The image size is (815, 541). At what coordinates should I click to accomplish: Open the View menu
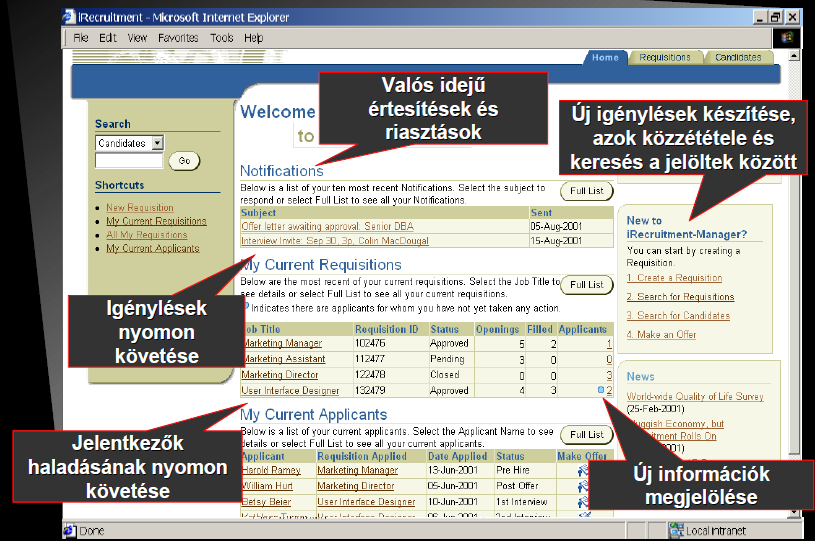coord(137,38)
